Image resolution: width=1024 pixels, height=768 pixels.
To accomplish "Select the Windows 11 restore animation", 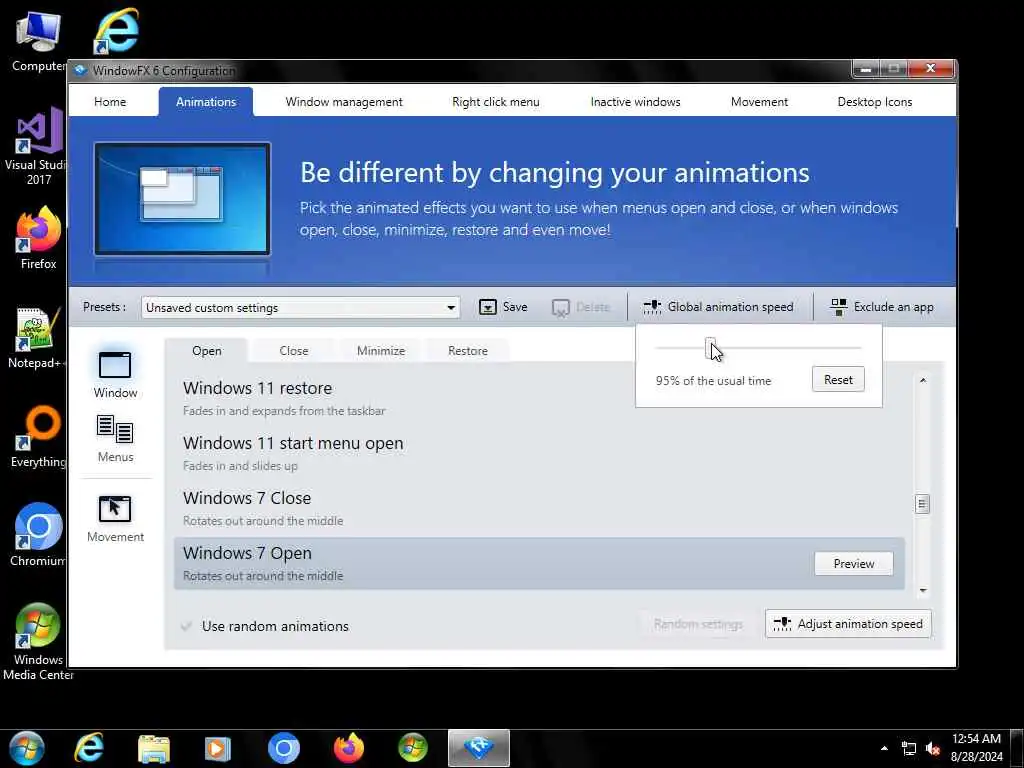I will [x=539, y=398].
